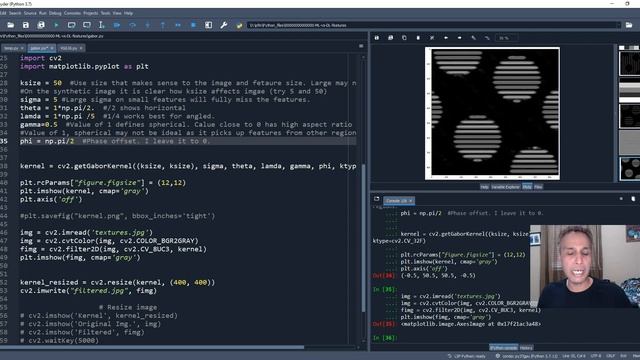Screen dimensions: 640x360
Task: Open PYTHONPATH manager with the Python icon
Action: tap(239, 25)
